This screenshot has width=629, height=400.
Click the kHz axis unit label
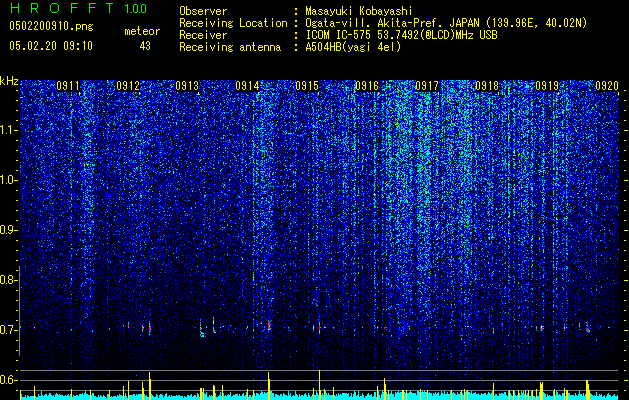(9, 81)
